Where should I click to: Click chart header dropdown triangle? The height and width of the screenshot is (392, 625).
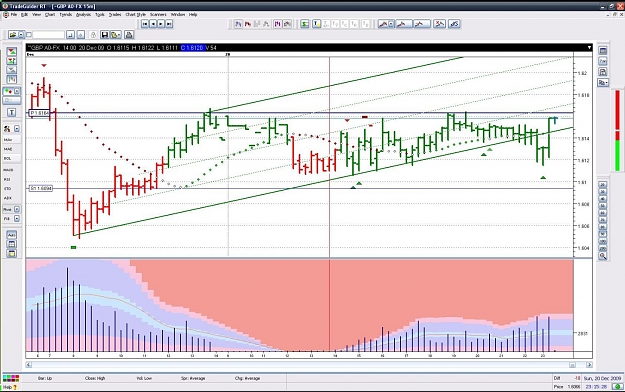pos(589,48)
